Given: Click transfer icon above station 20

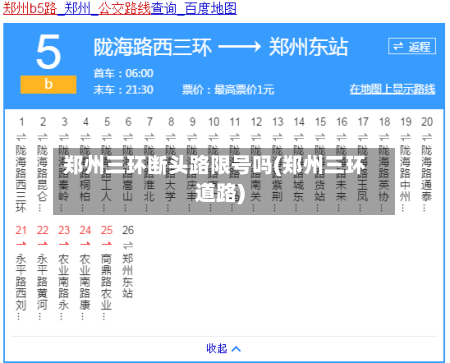Looking at the screenshot, I should [x=427, y=137].
